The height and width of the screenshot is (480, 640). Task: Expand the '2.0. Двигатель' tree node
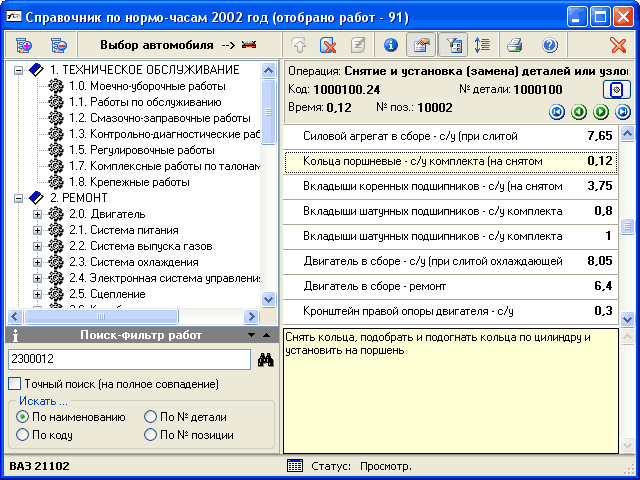point(38,214)
